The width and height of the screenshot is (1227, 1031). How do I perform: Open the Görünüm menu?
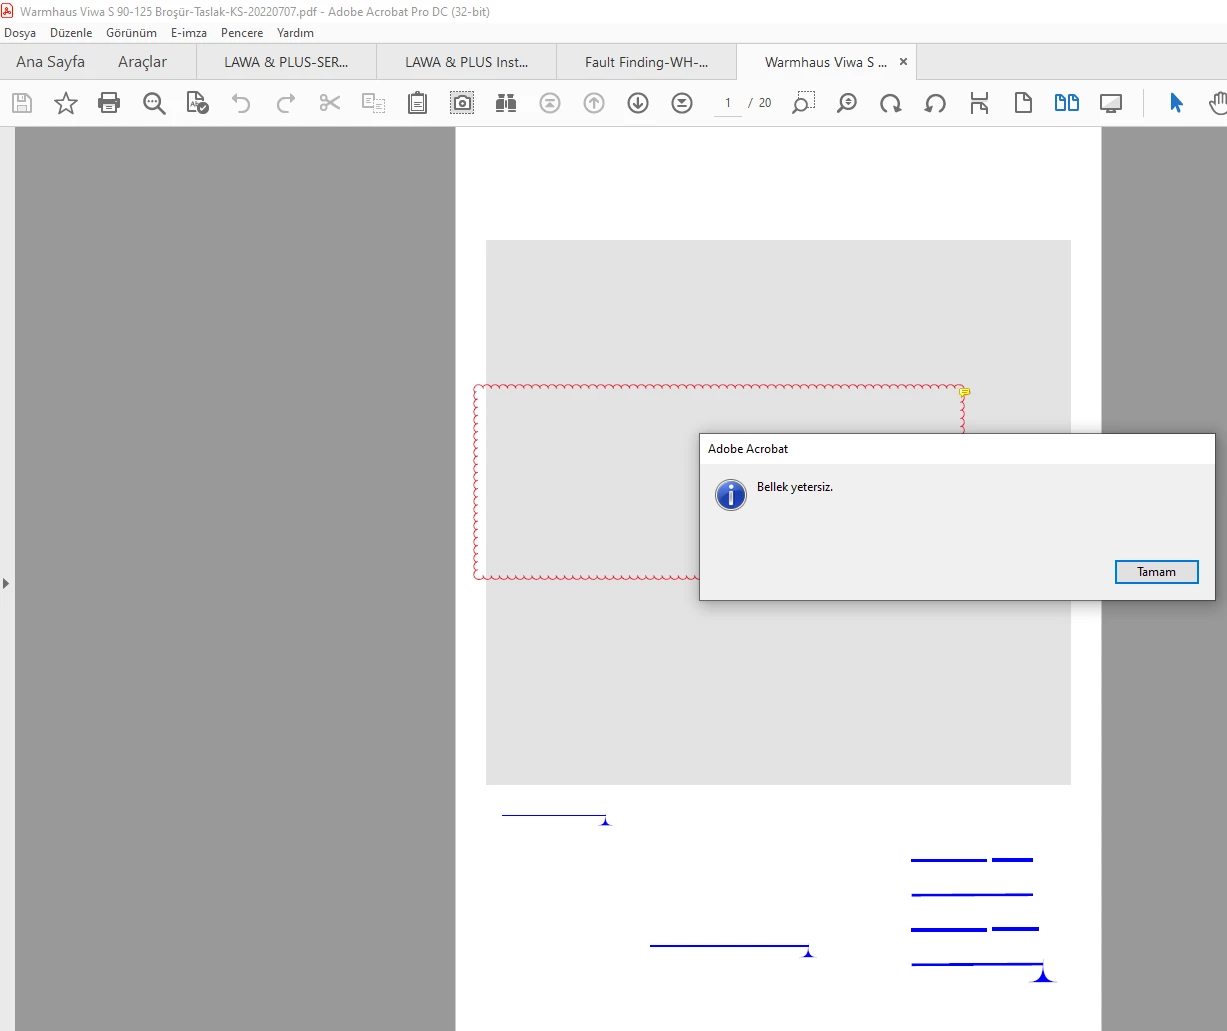pos(131,33)
